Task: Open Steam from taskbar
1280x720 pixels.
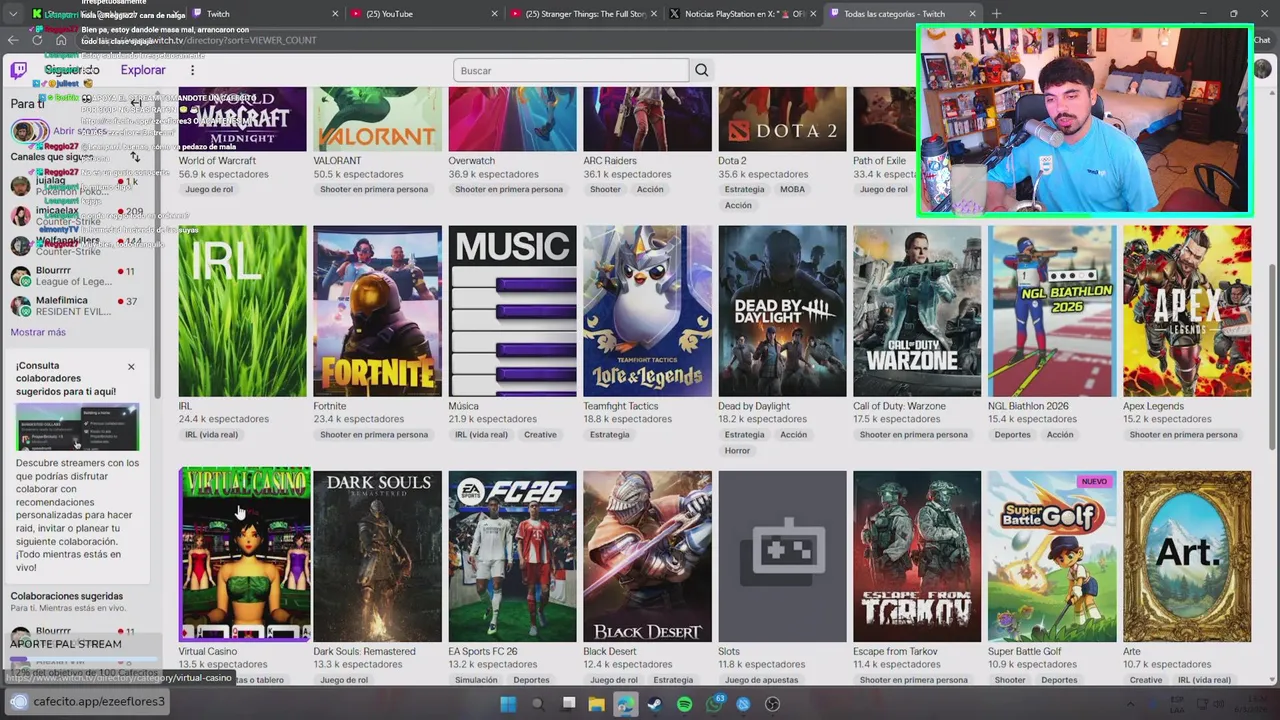Action: coord(654,704)
